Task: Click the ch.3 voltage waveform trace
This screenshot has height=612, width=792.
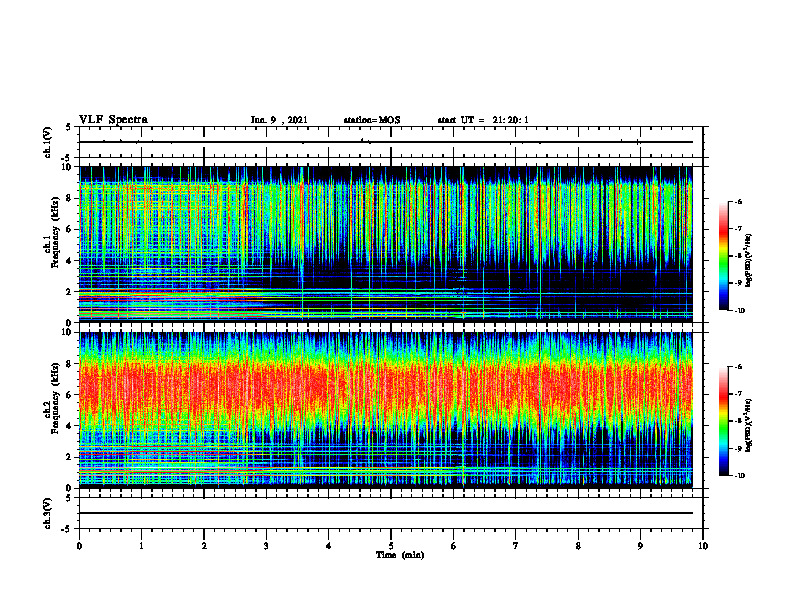Action: tap(386, 513)
